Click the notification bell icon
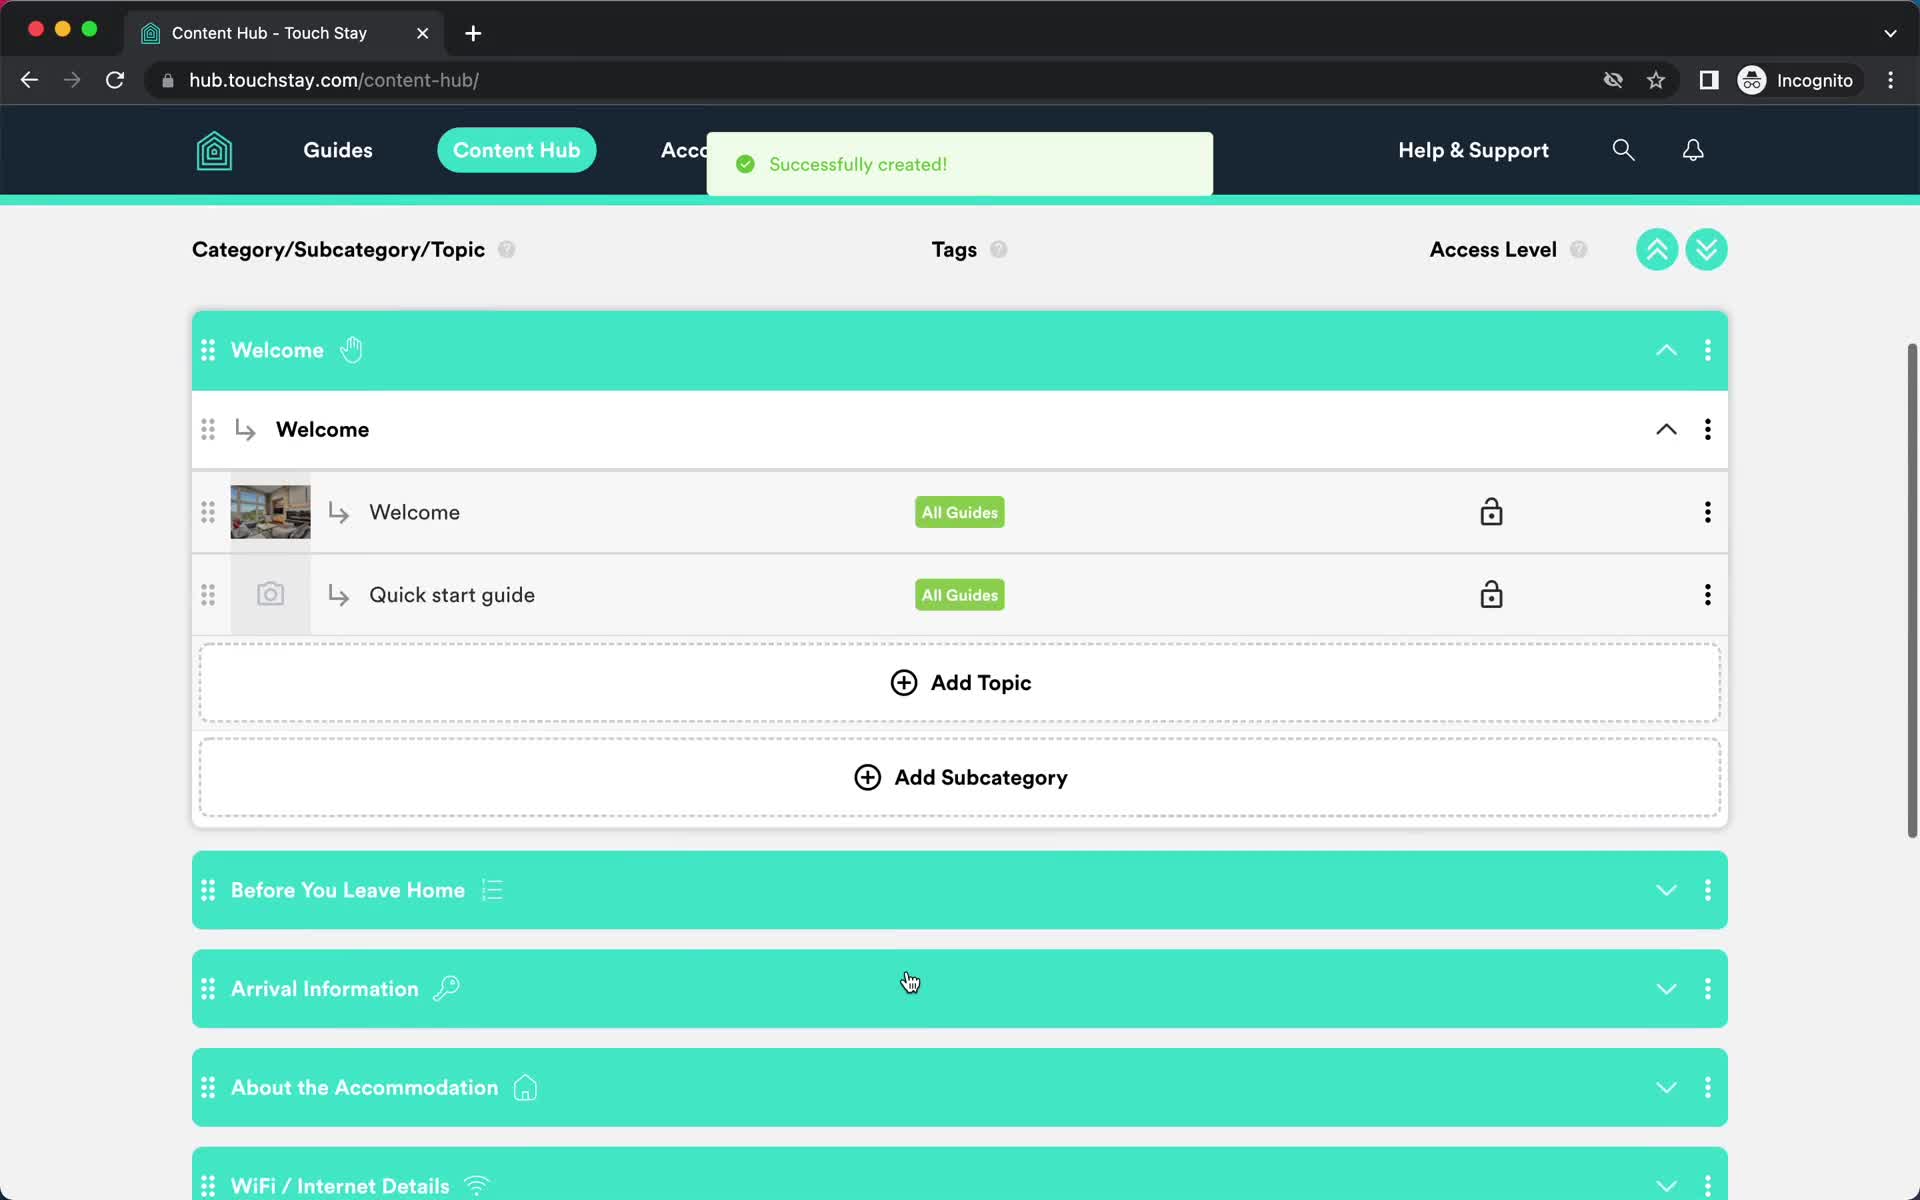1920x1200 pixels. 1692,149
